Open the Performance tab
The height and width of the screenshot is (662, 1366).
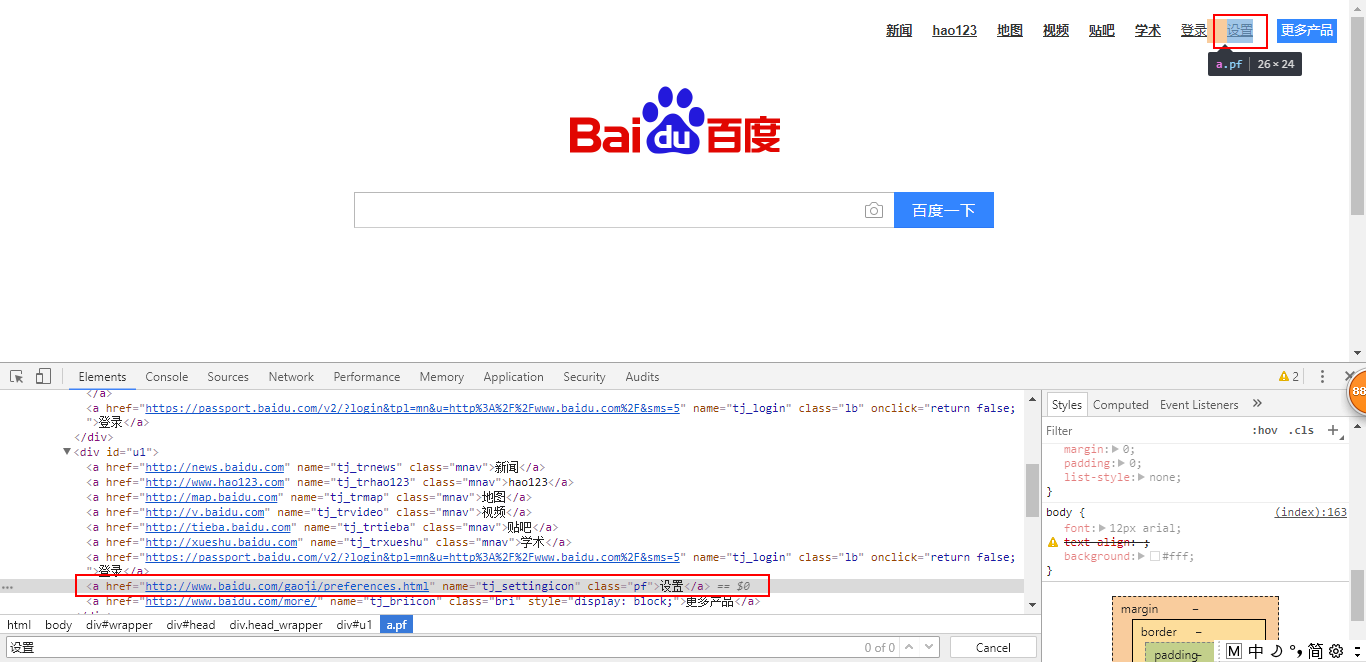tap(367, 377)
